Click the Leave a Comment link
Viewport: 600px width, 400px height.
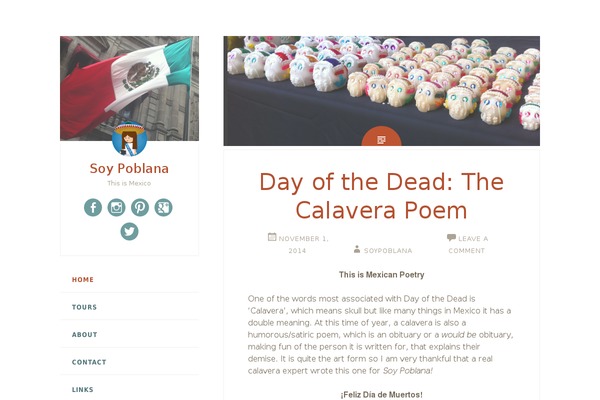[472, 244]
